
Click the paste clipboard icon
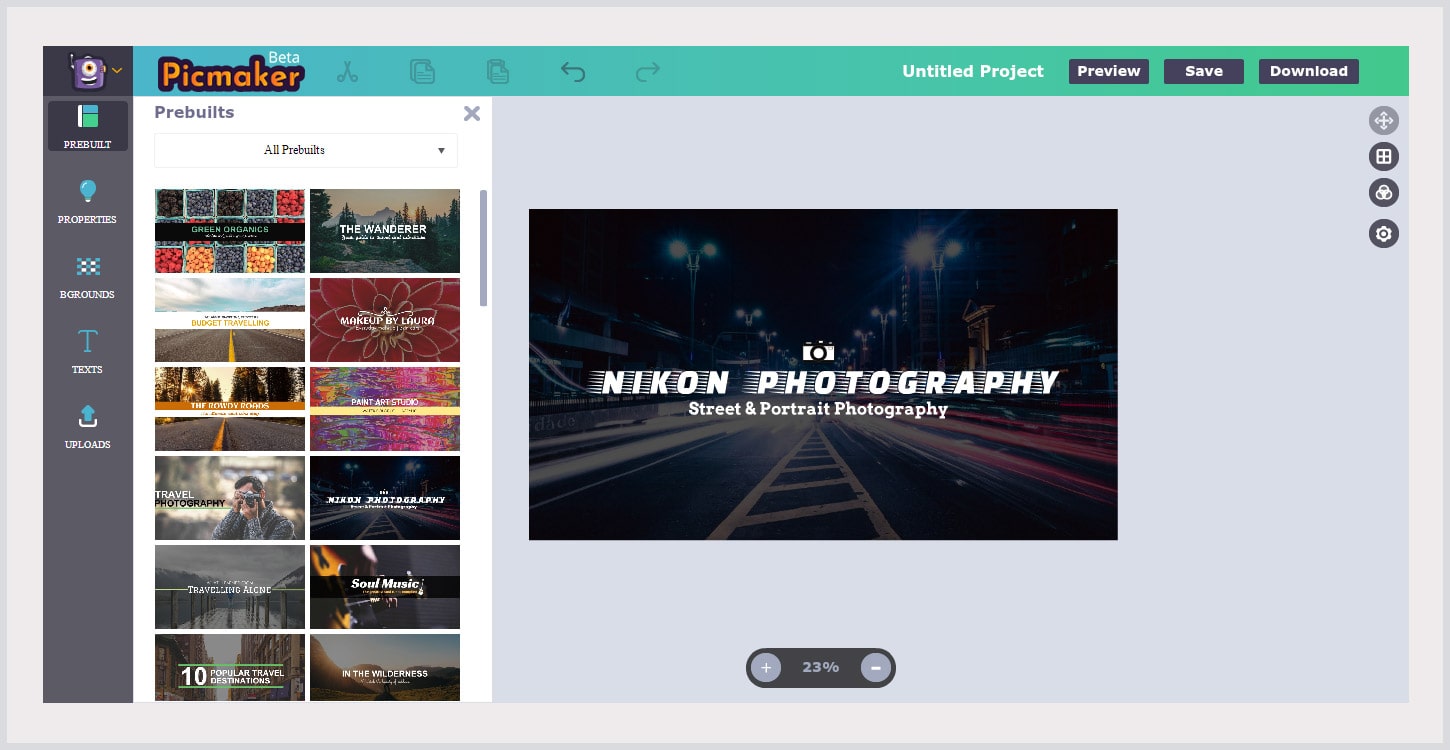pyautogui.click(x=497, y=72)
